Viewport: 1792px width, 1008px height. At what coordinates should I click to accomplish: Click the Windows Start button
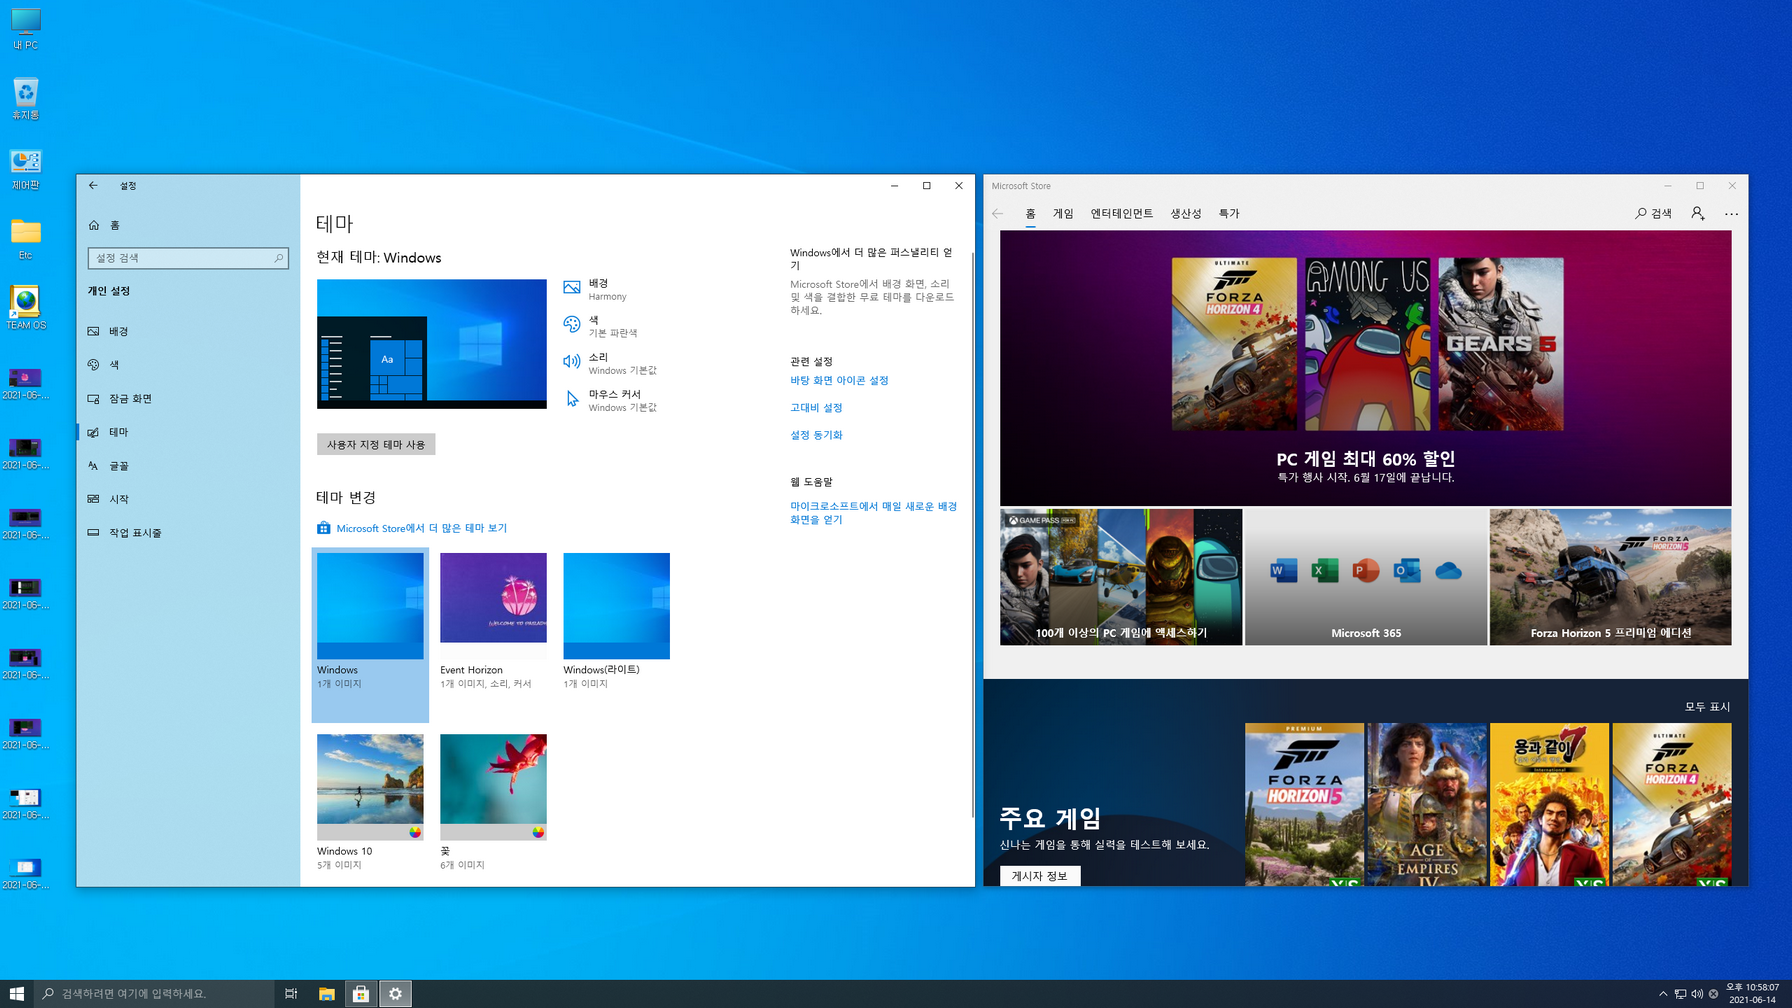click(17, 994)
